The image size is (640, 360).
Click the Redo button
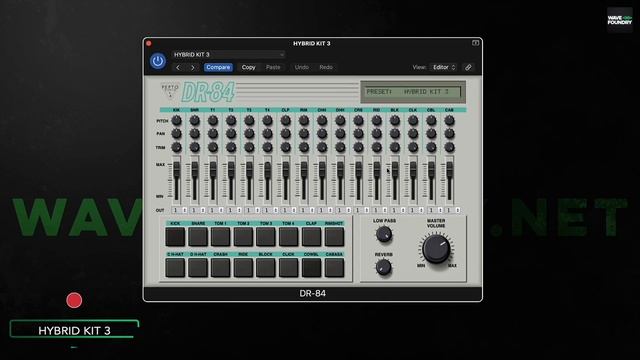point(326,67)
